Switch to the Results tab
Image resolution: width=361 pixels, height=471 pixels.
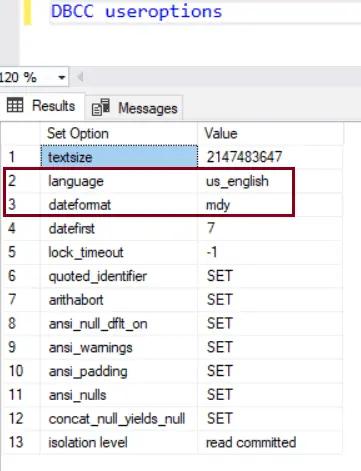coord(42,106)
